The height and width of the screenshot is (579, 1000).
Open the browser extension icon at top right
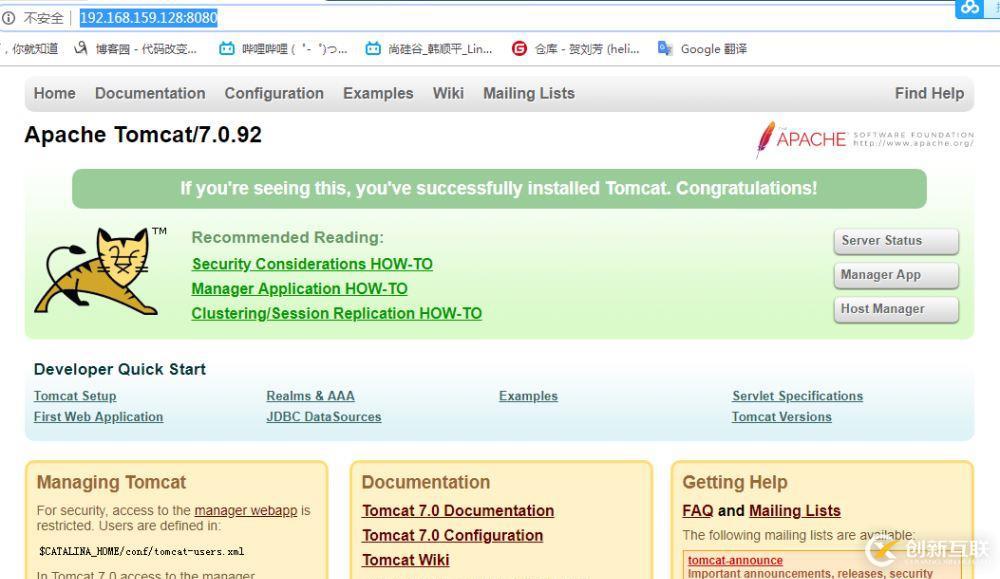point(970,8)
